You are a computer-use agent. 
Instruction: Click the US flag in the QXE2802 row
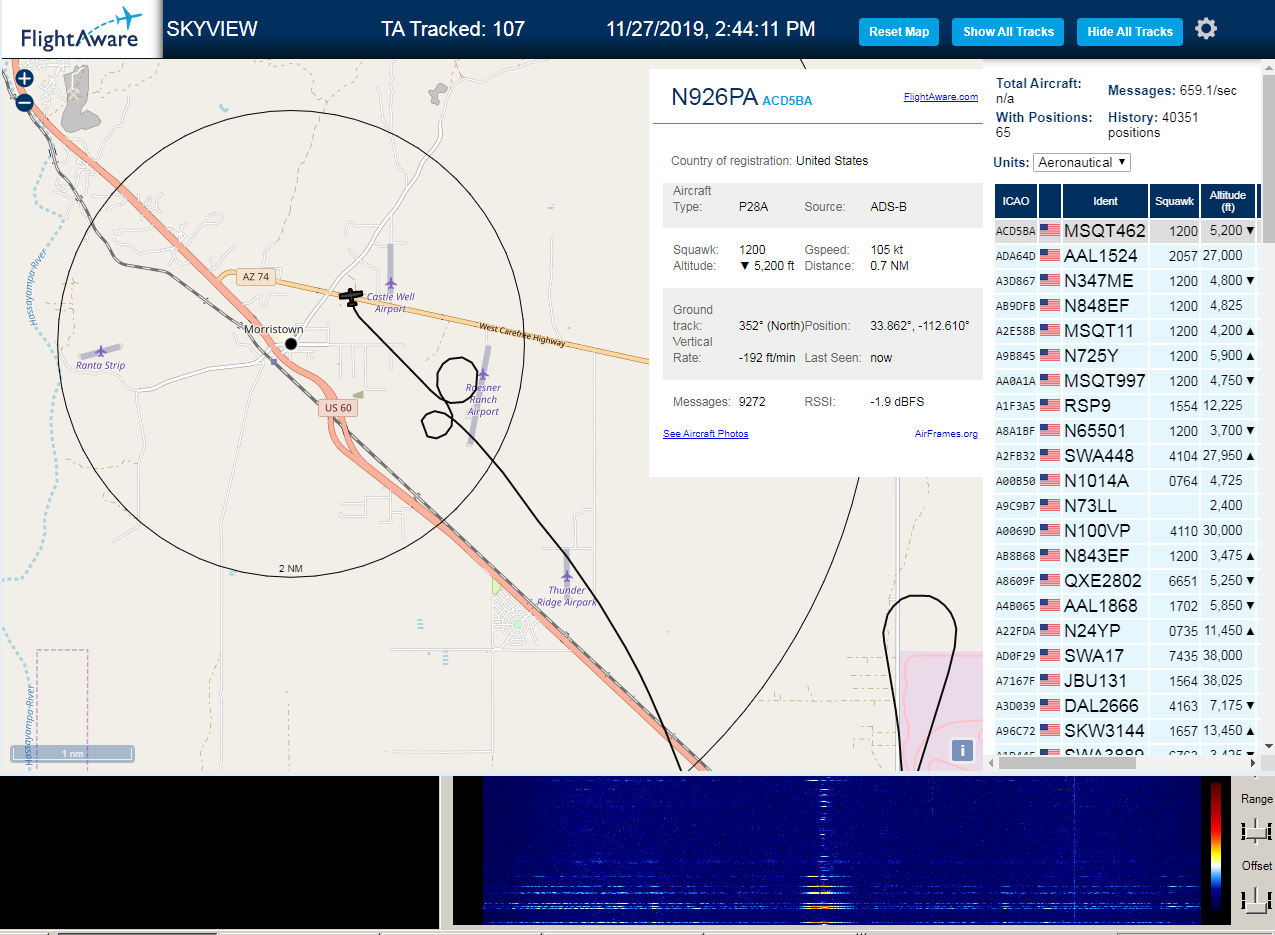[1049, 581]
